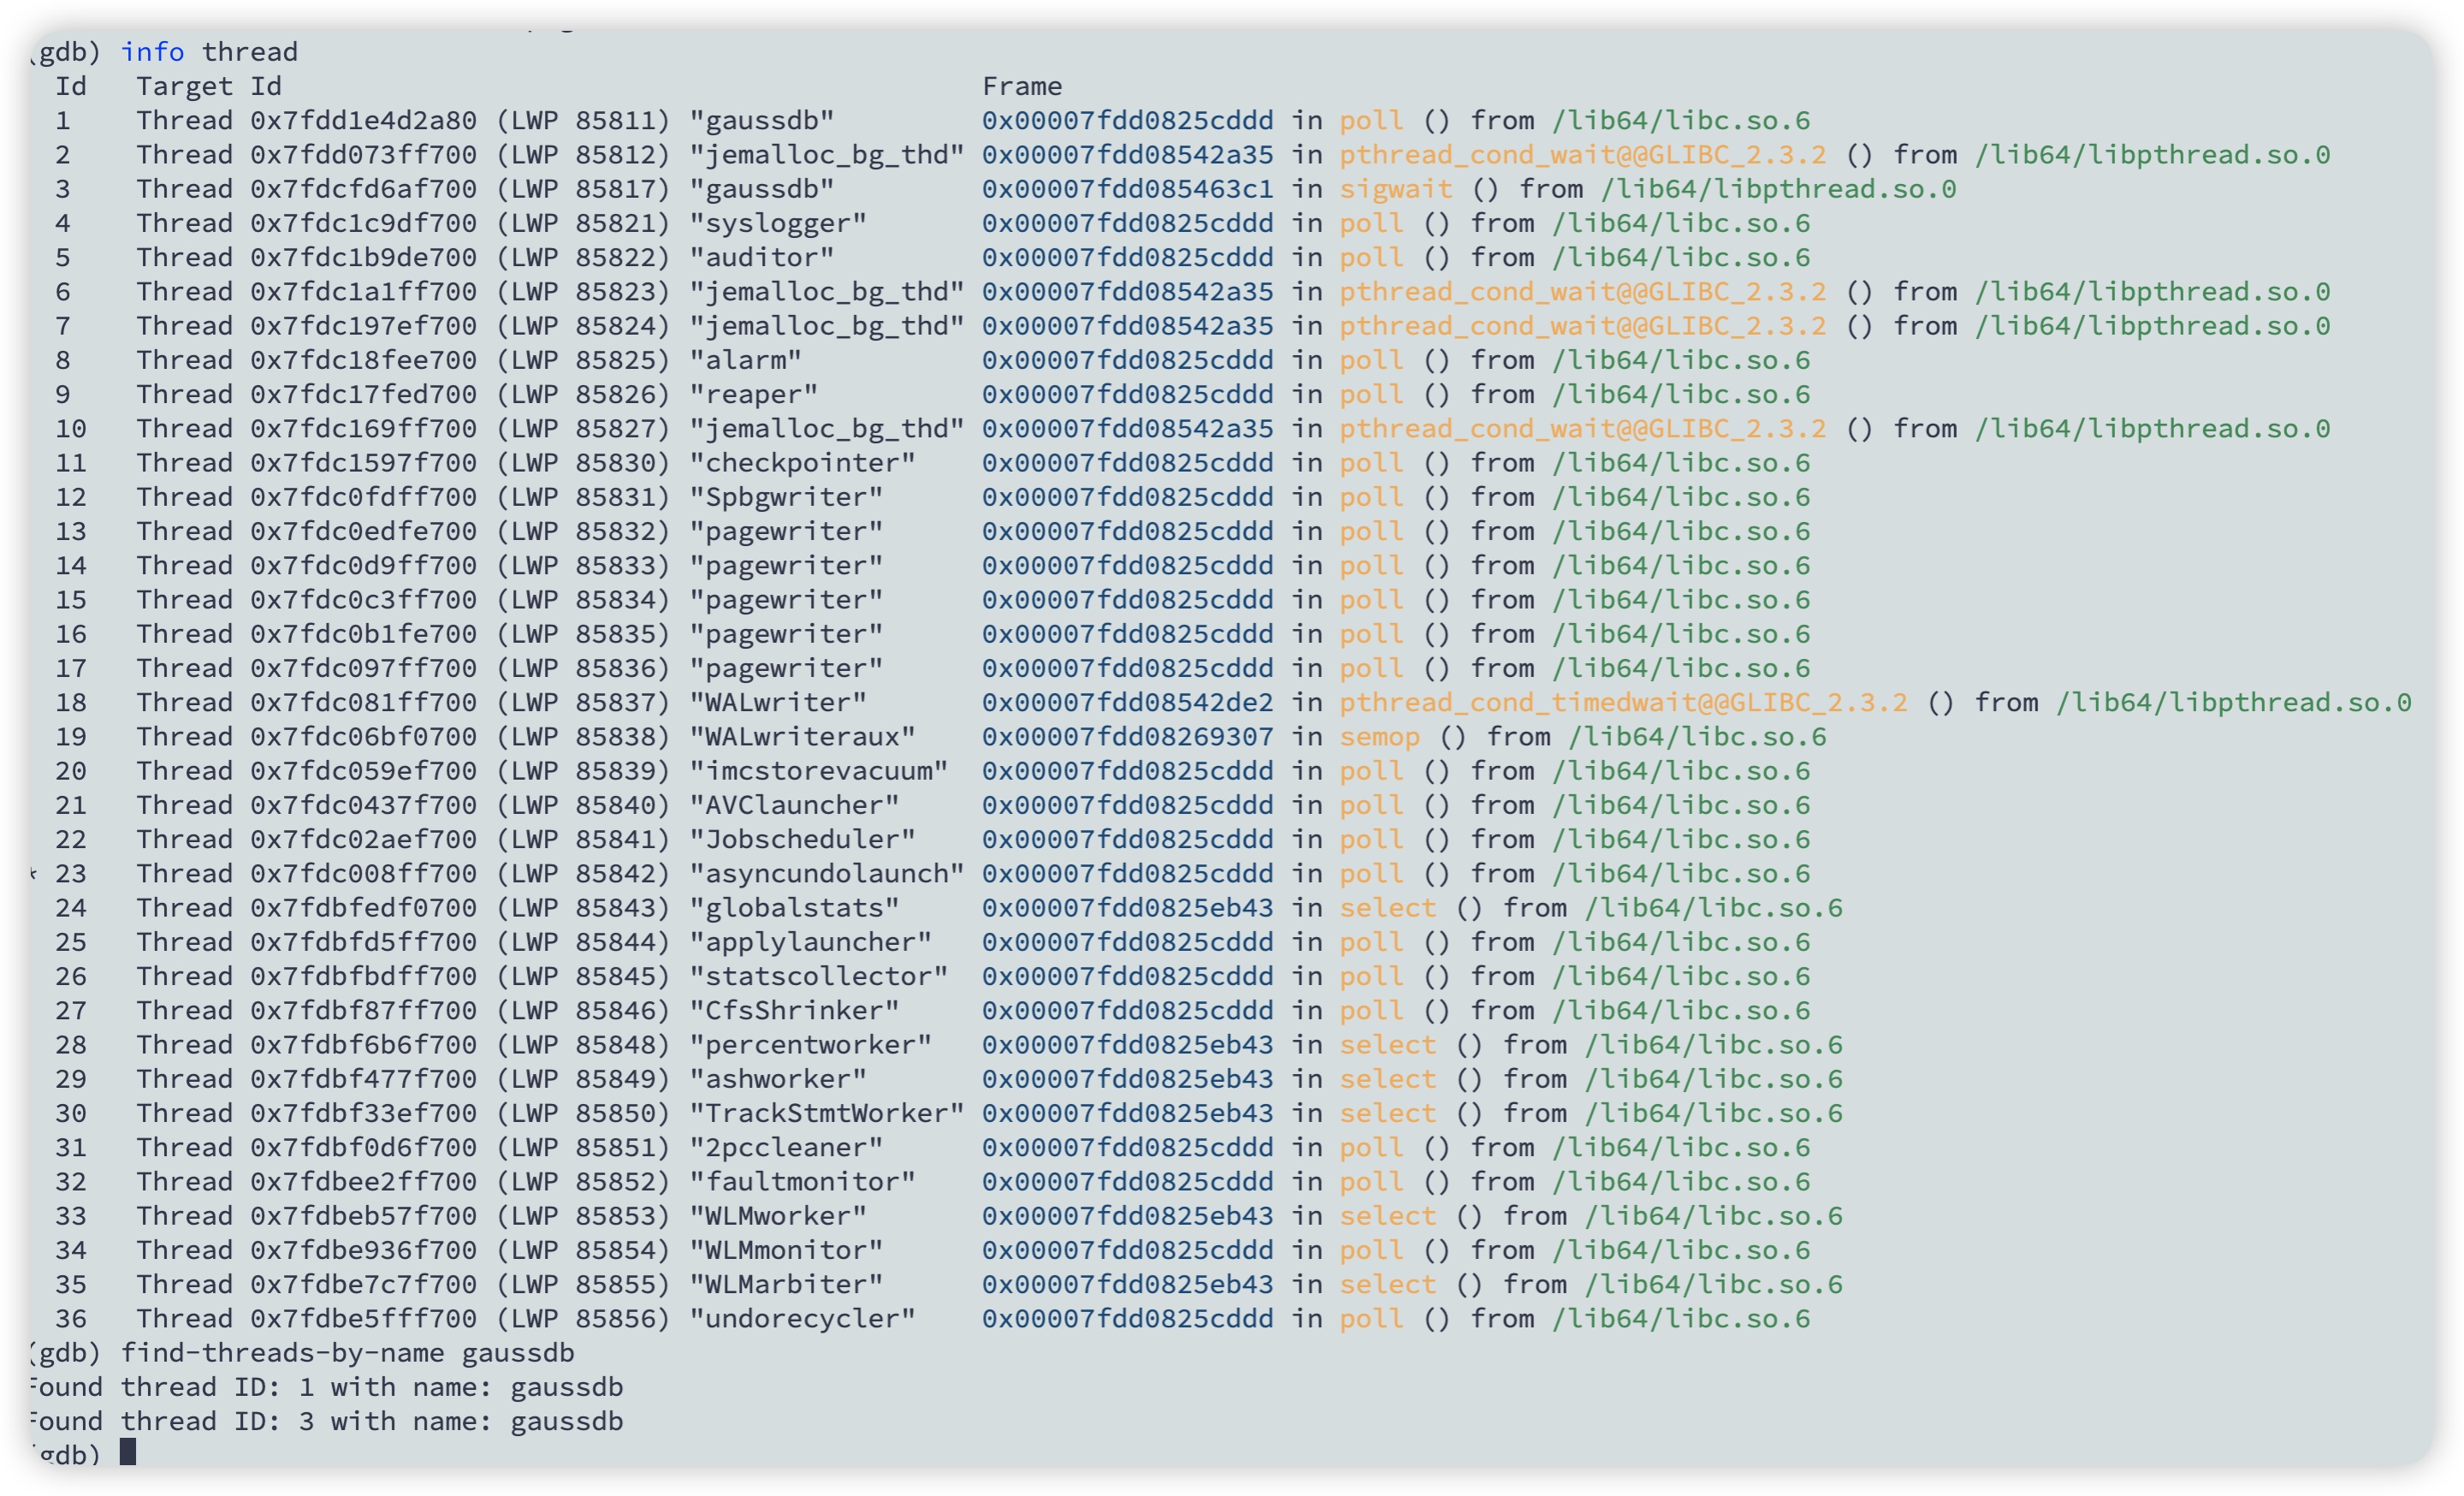Click address 0x00007fdd08269307 on WALwriteraux row

(1127, 737)
